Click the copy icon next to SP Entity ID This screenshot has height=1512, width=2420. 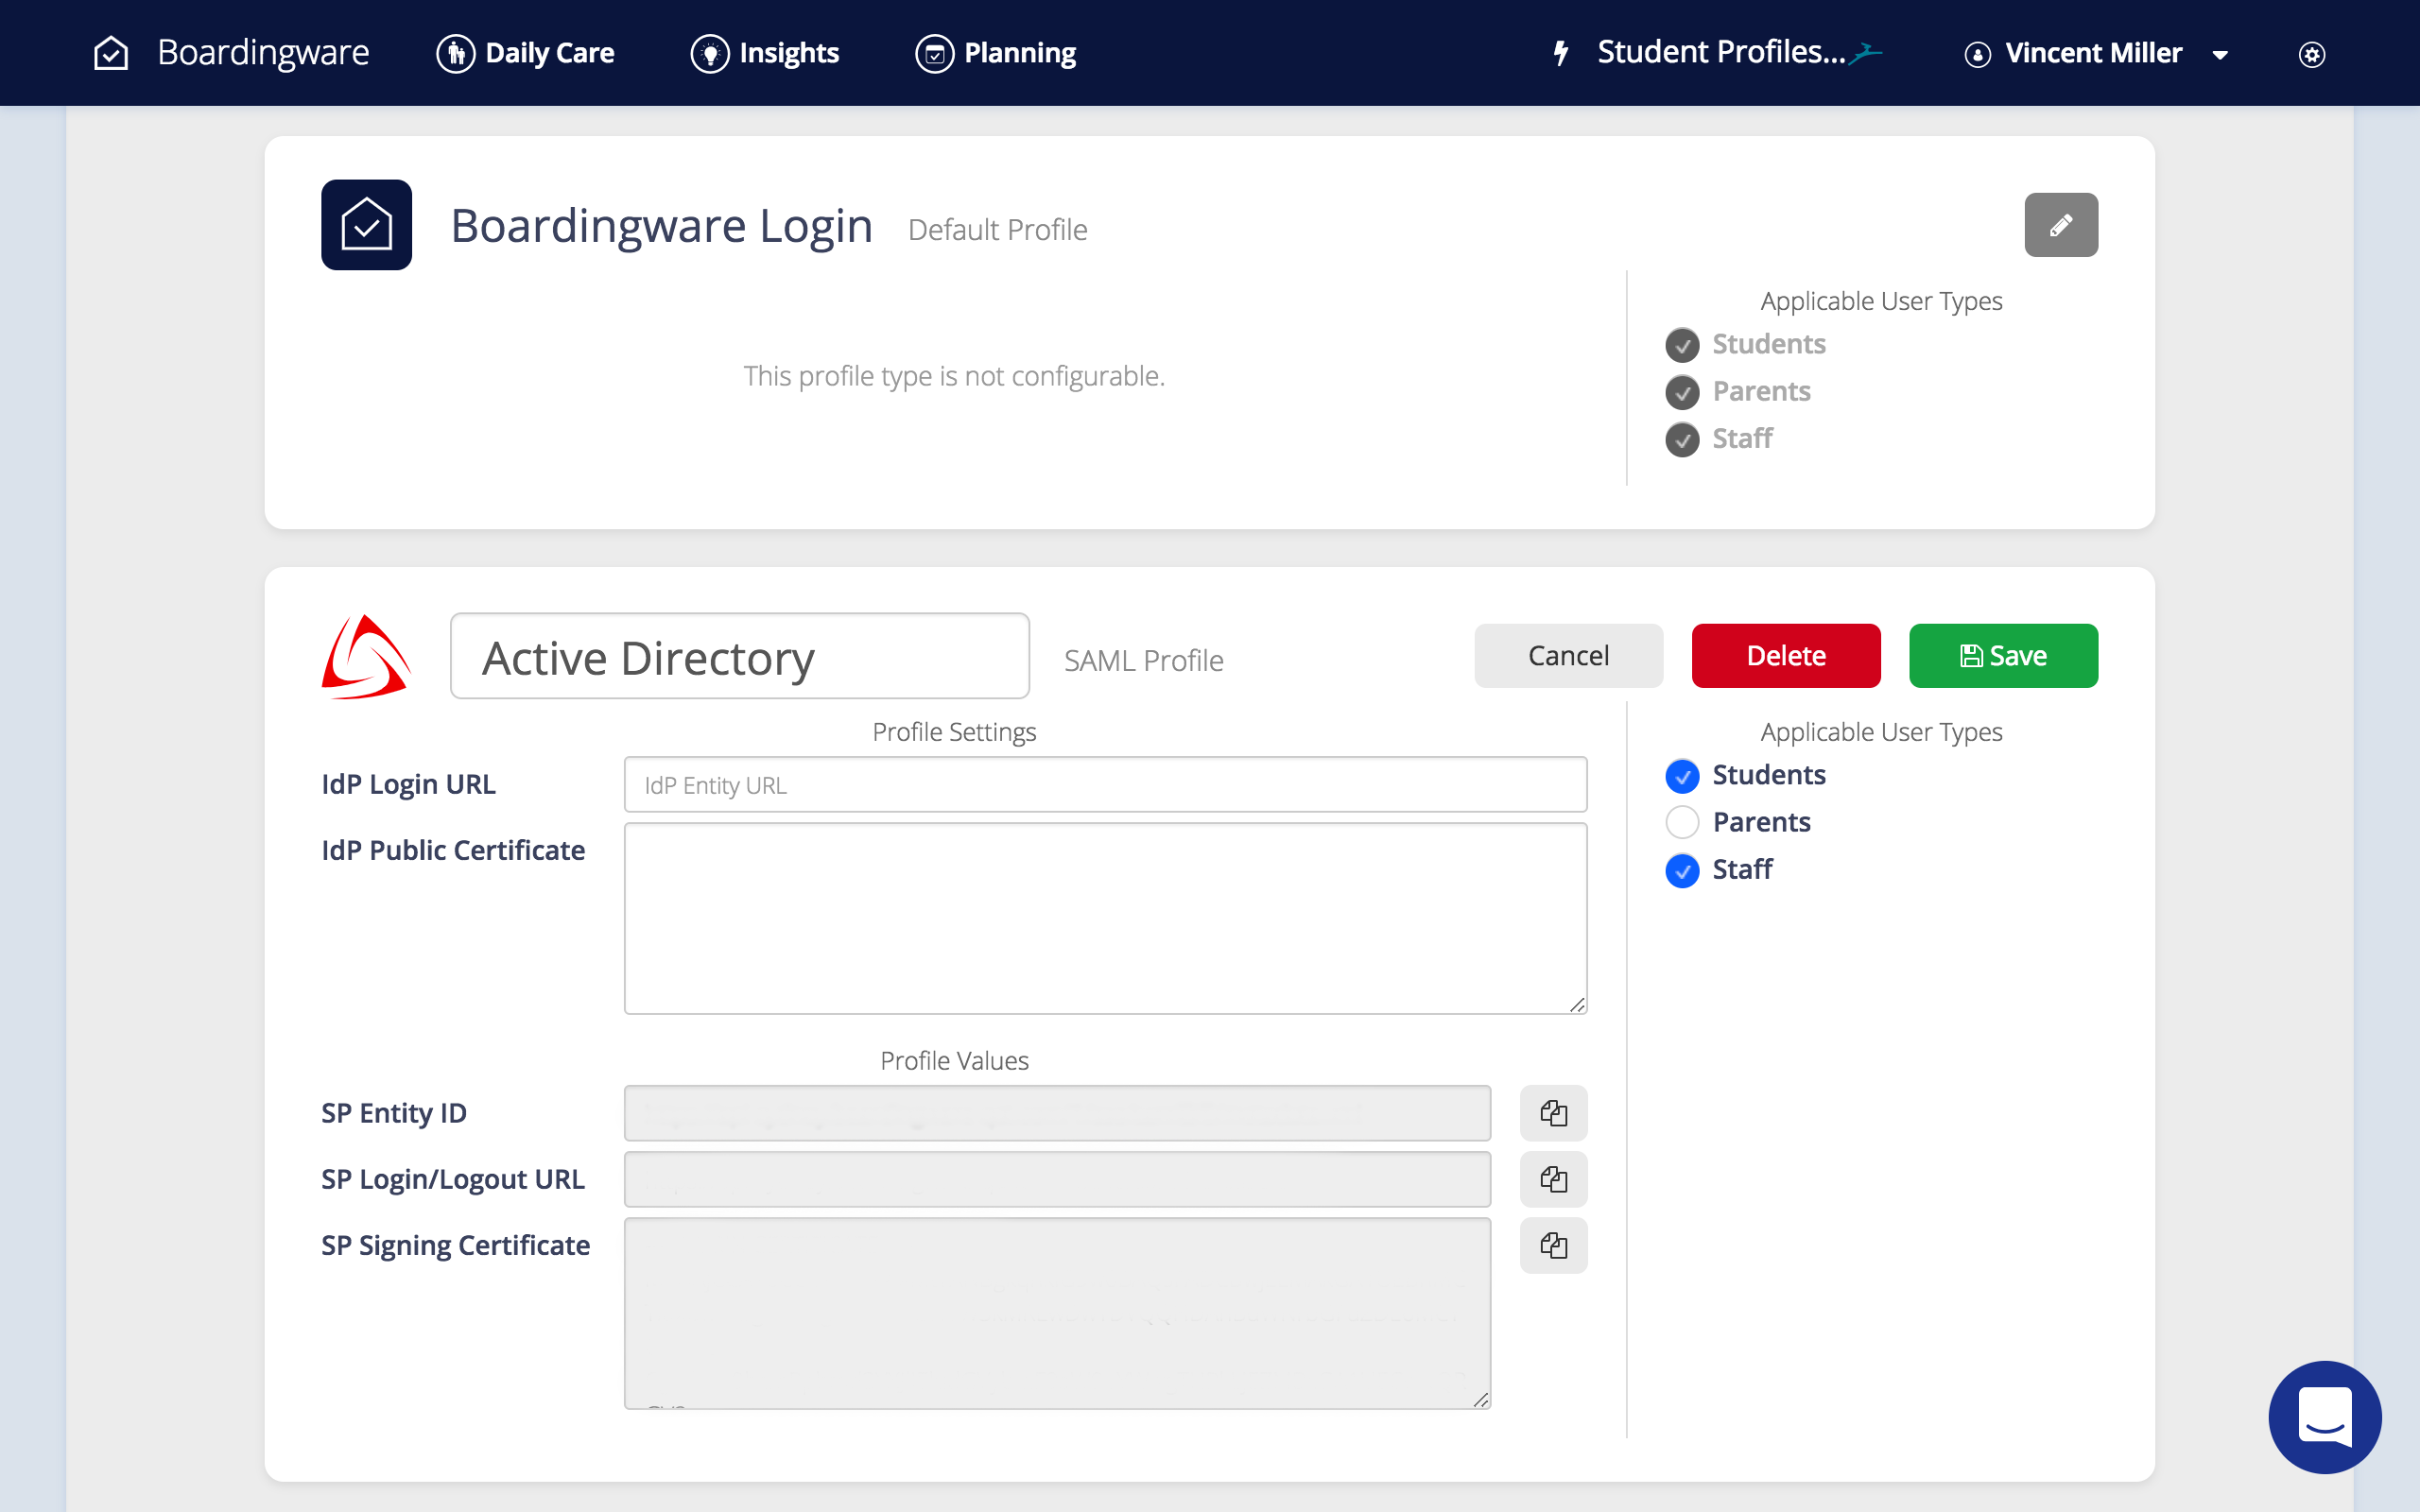coord(1554,1112)
